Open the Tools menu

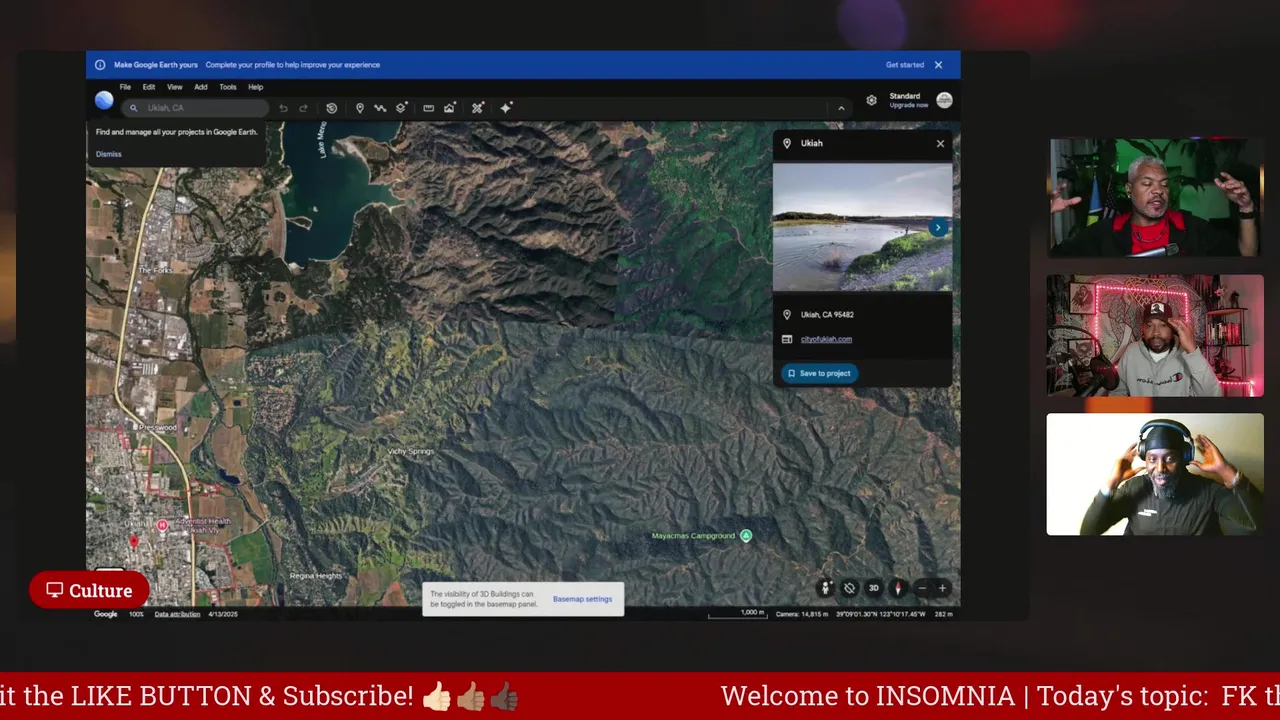tap(228, 87)
